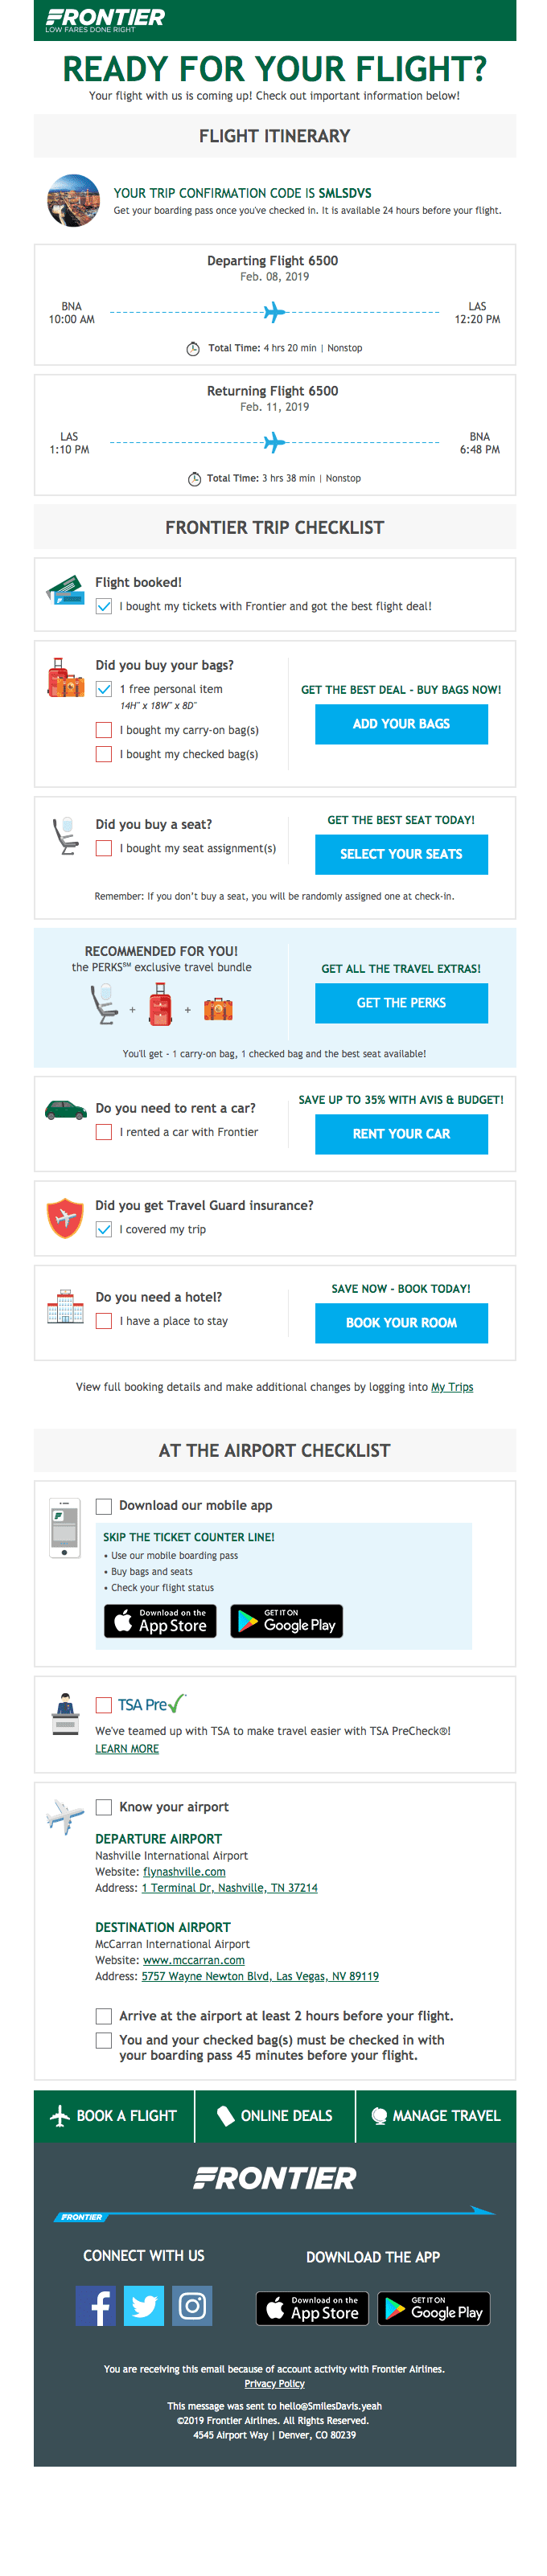Image resolution: width=547 pixels, height=2576 pixels.
Task: Click the Facebook icon in footer
Action: coord(95,2305)
